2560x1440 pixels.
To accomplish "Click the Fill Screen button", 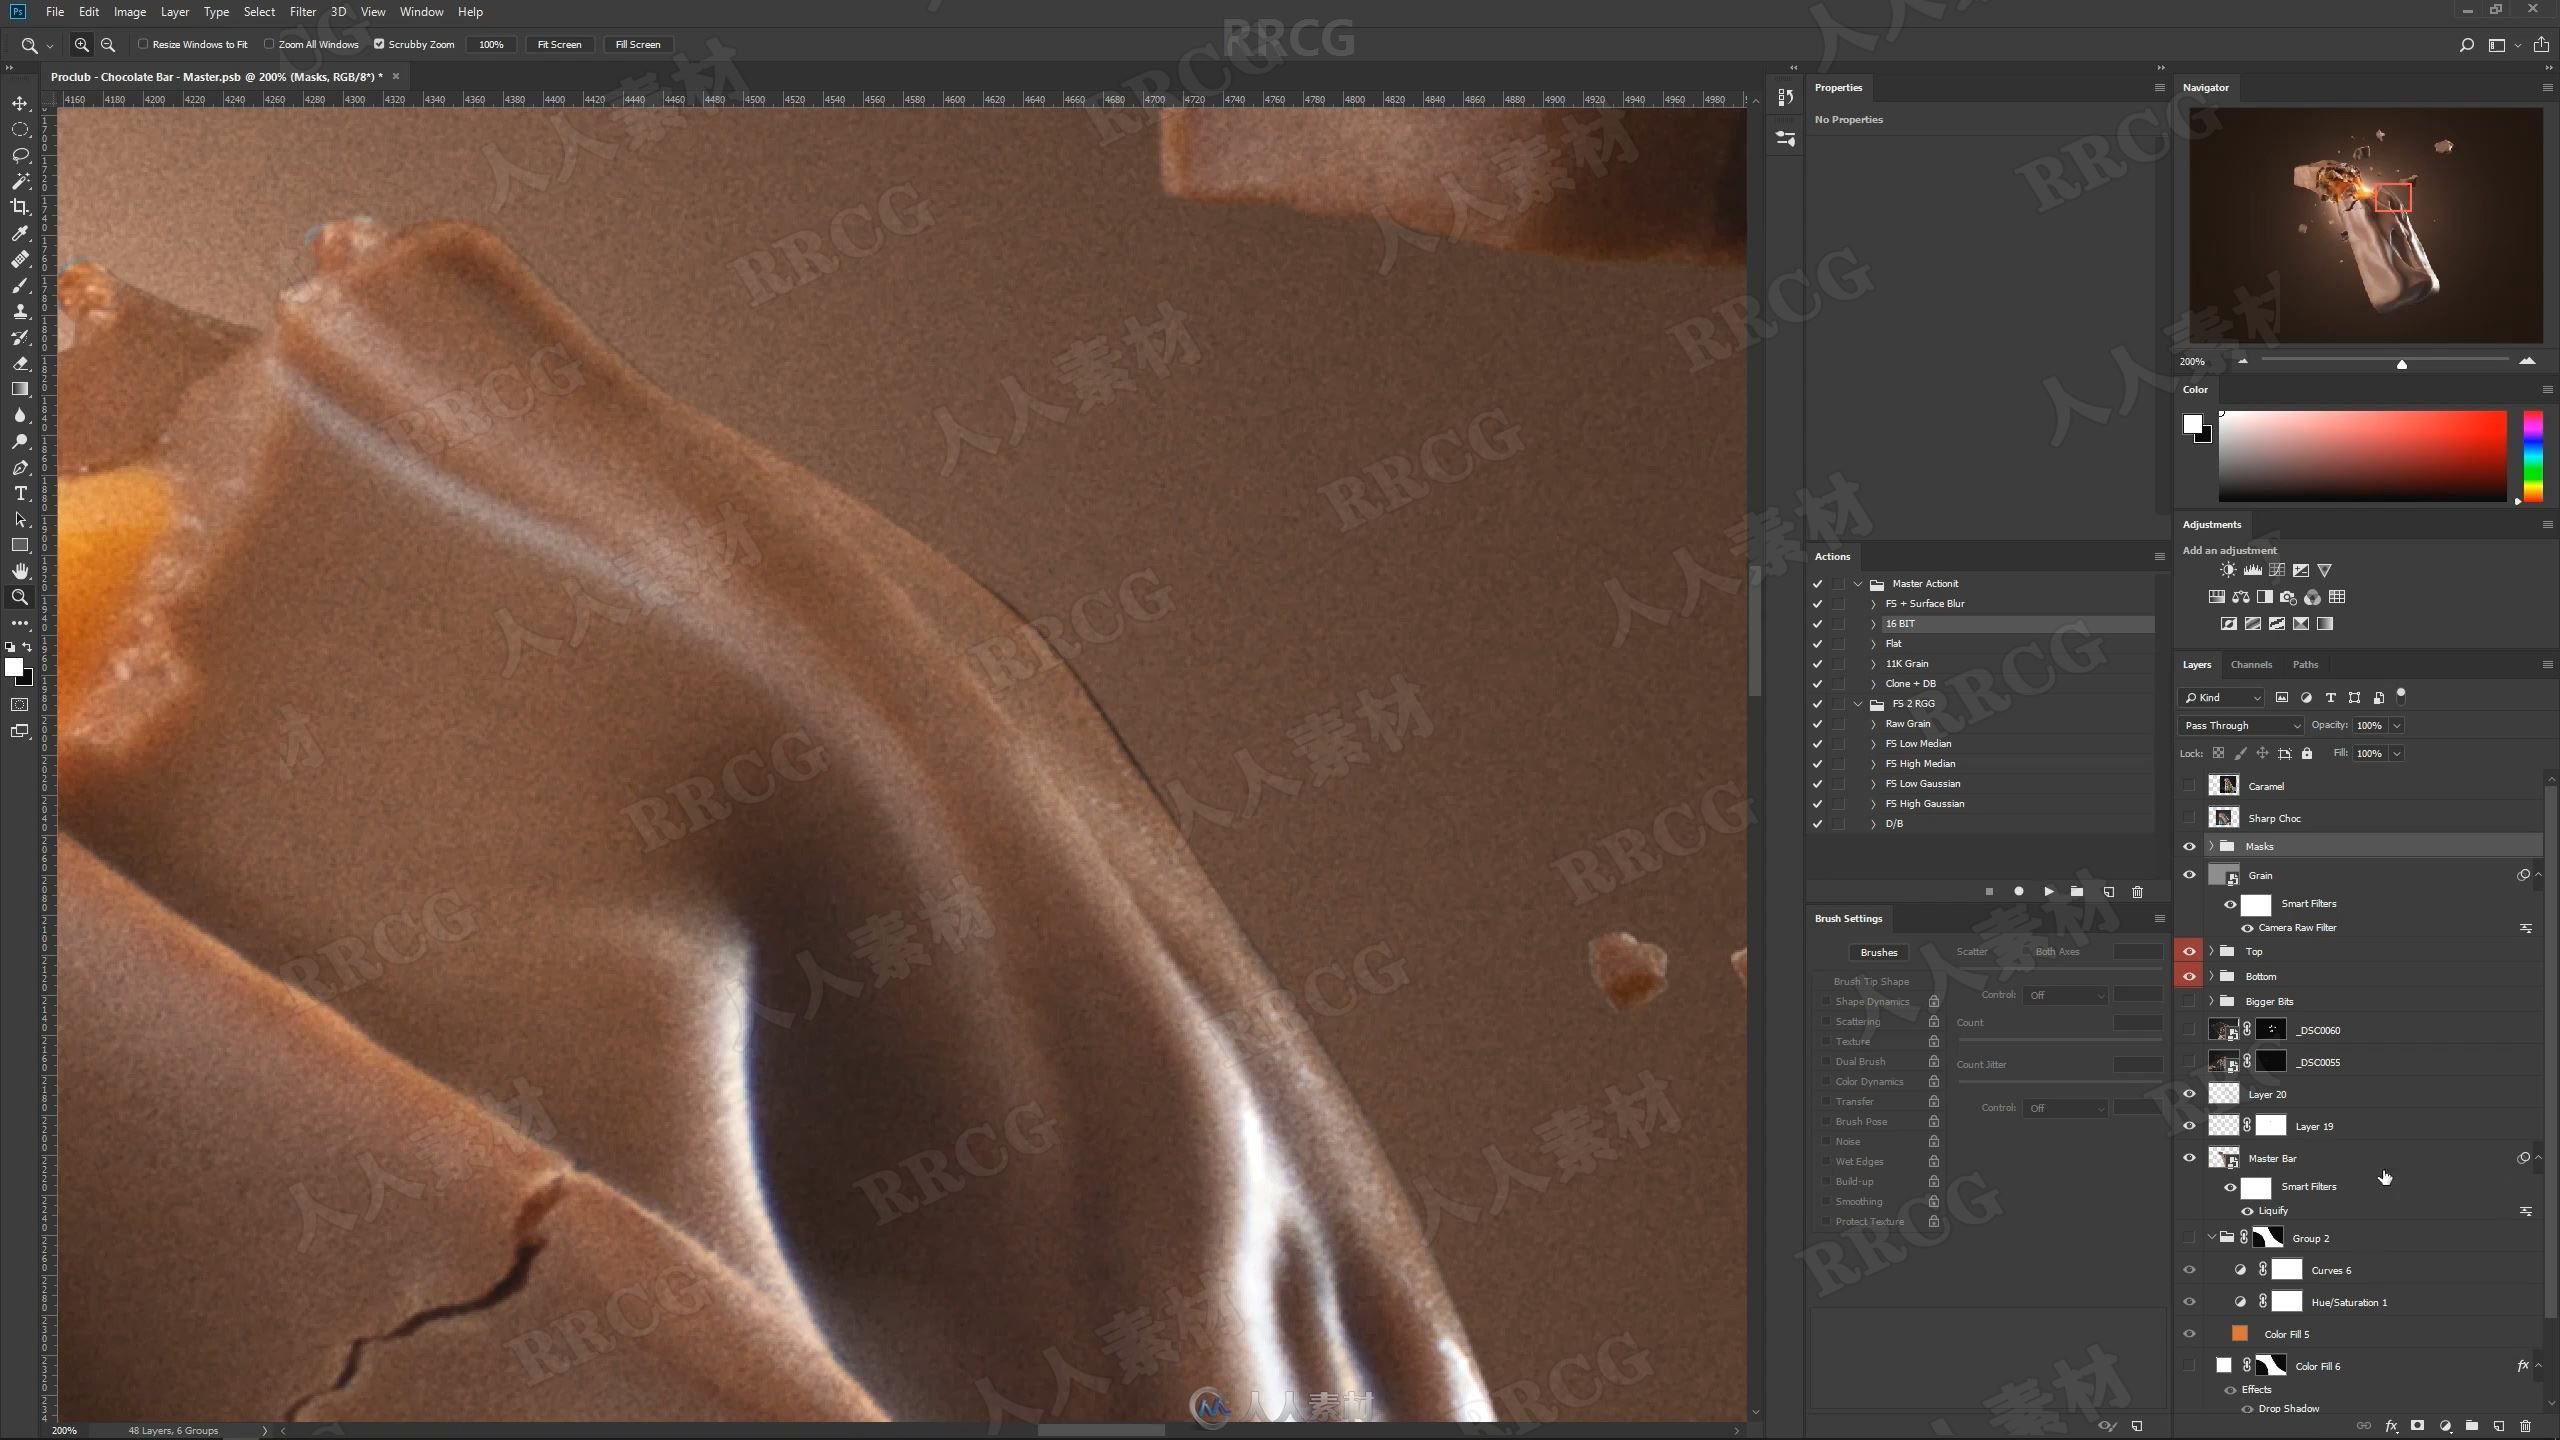I will coord(637,44).
